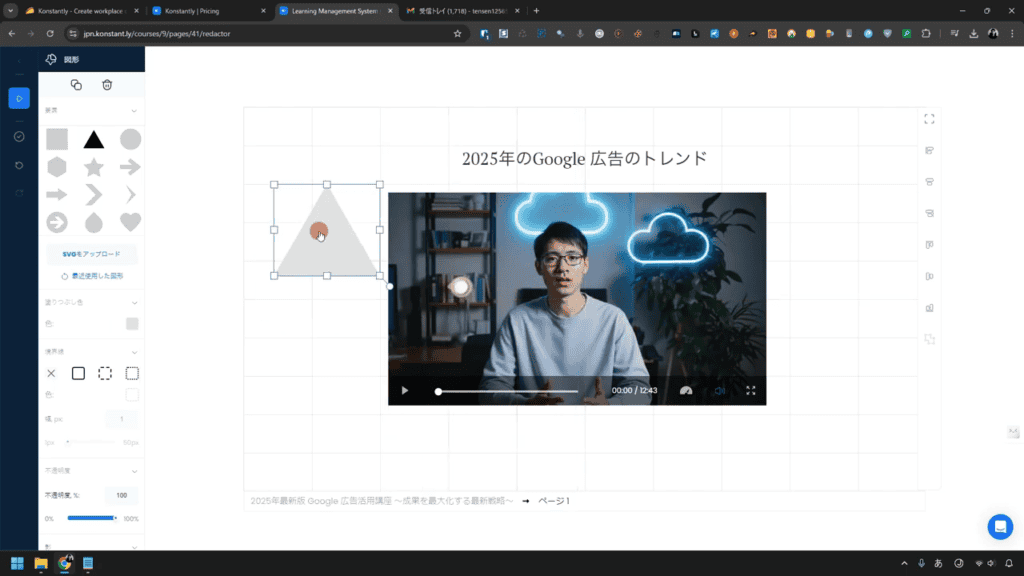Select the thin chevron shape
The image size is (1024, 576).
coord(130,195)
